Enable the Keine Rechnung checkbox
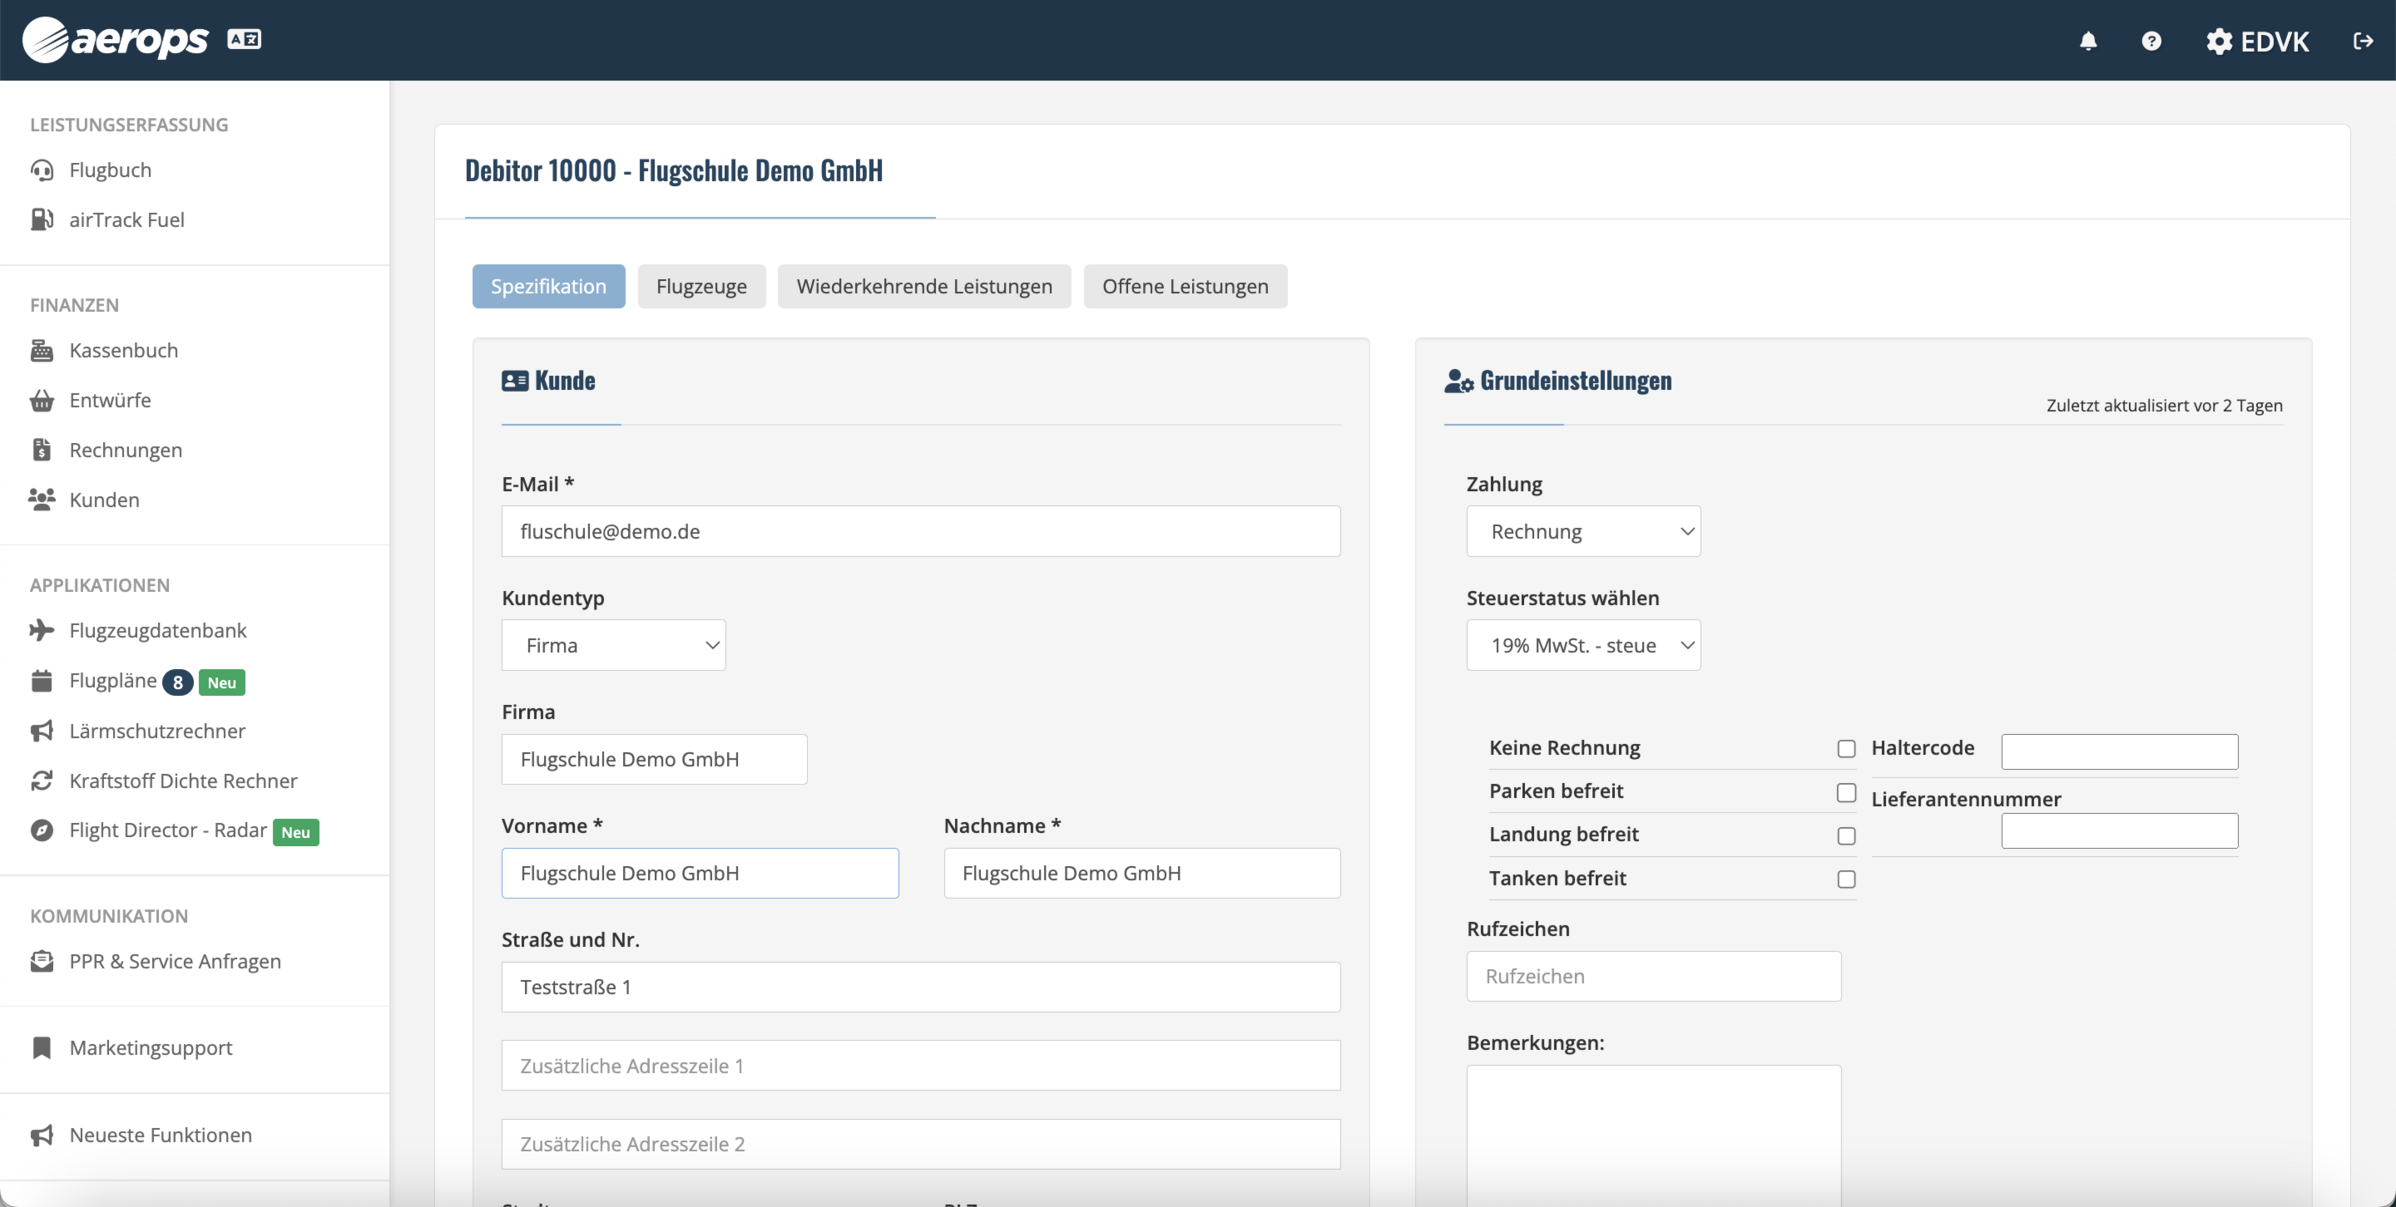This screenshot has width=2396, height=1207. (x=1846, y=748)
